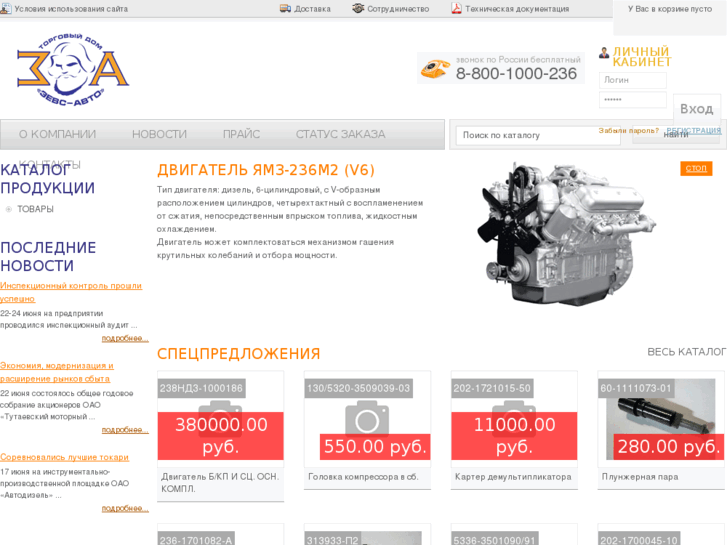Screen dimensions: 727x545
Task: Click part number 130/5320-3509039-03 label
Action: [358, 388]
